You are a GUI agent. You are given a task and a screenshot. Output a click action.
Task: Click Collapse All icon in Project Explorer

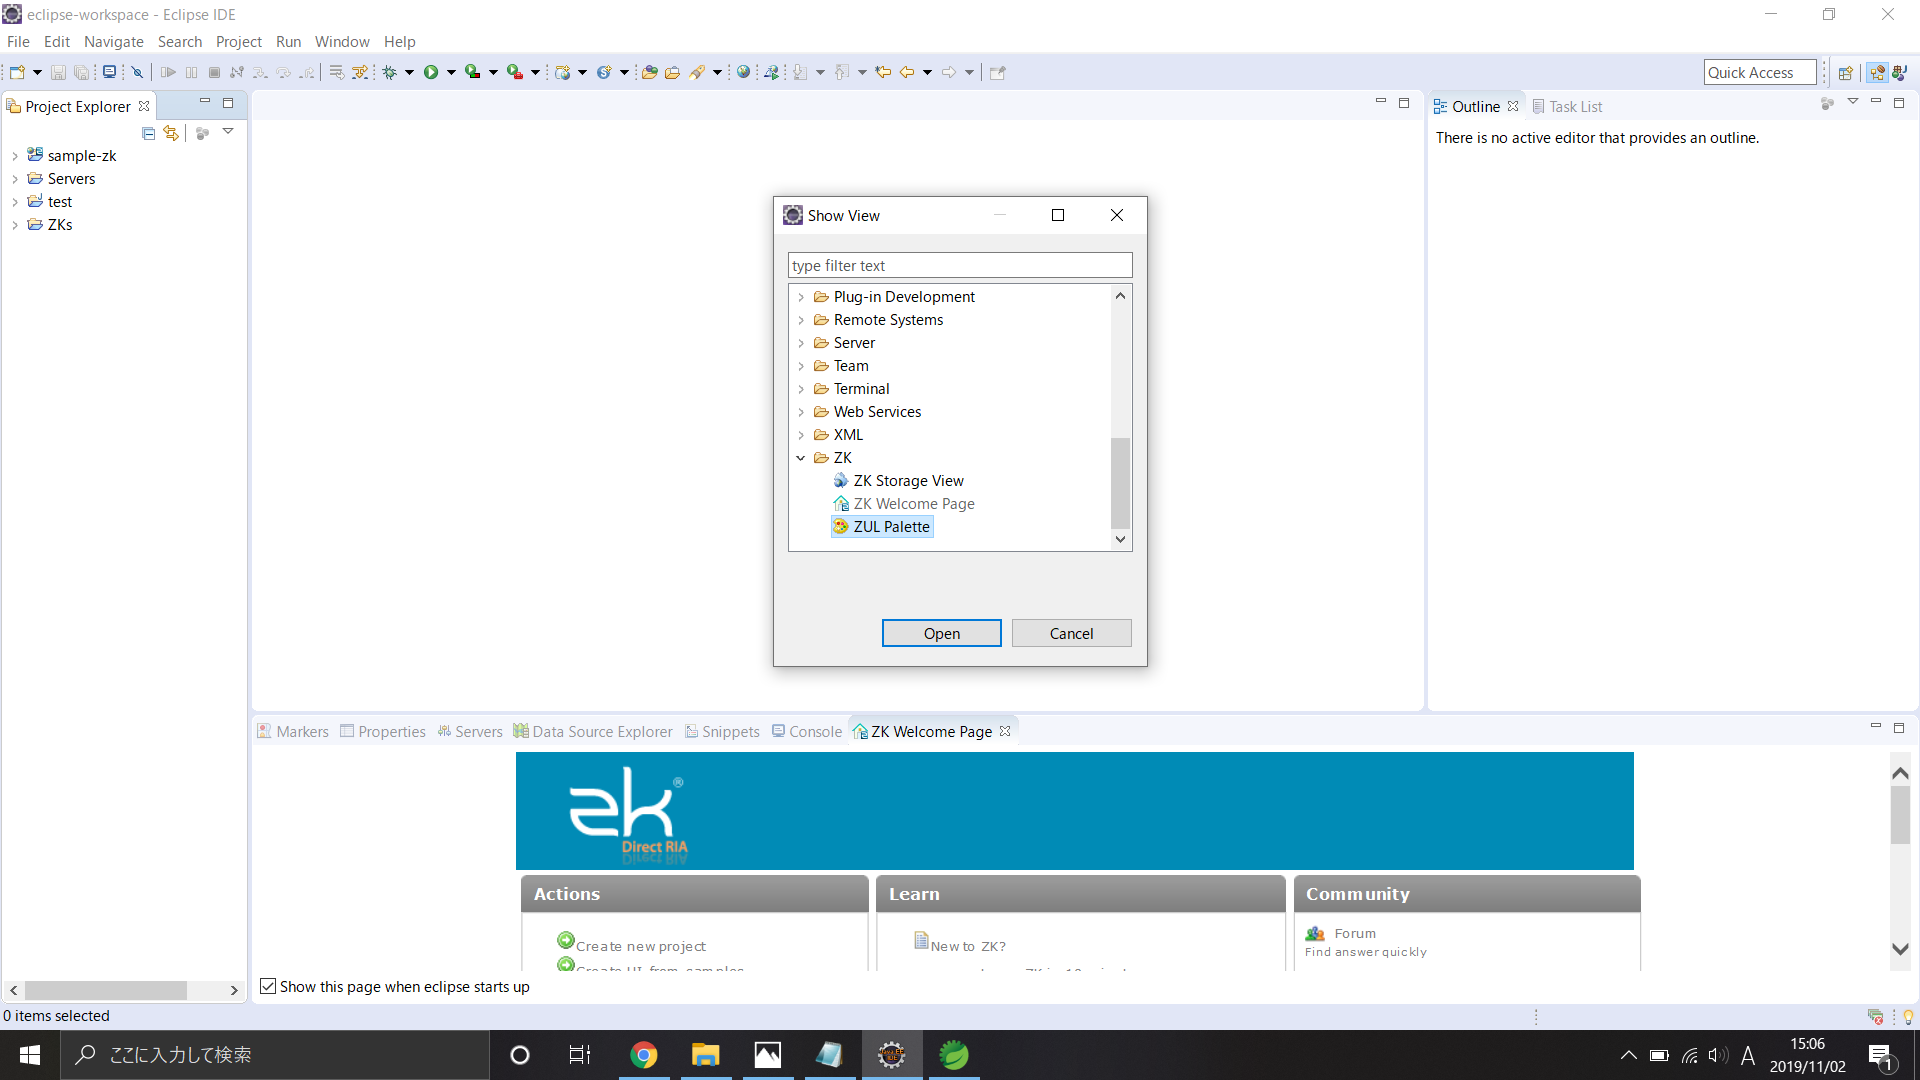point(149,133)
